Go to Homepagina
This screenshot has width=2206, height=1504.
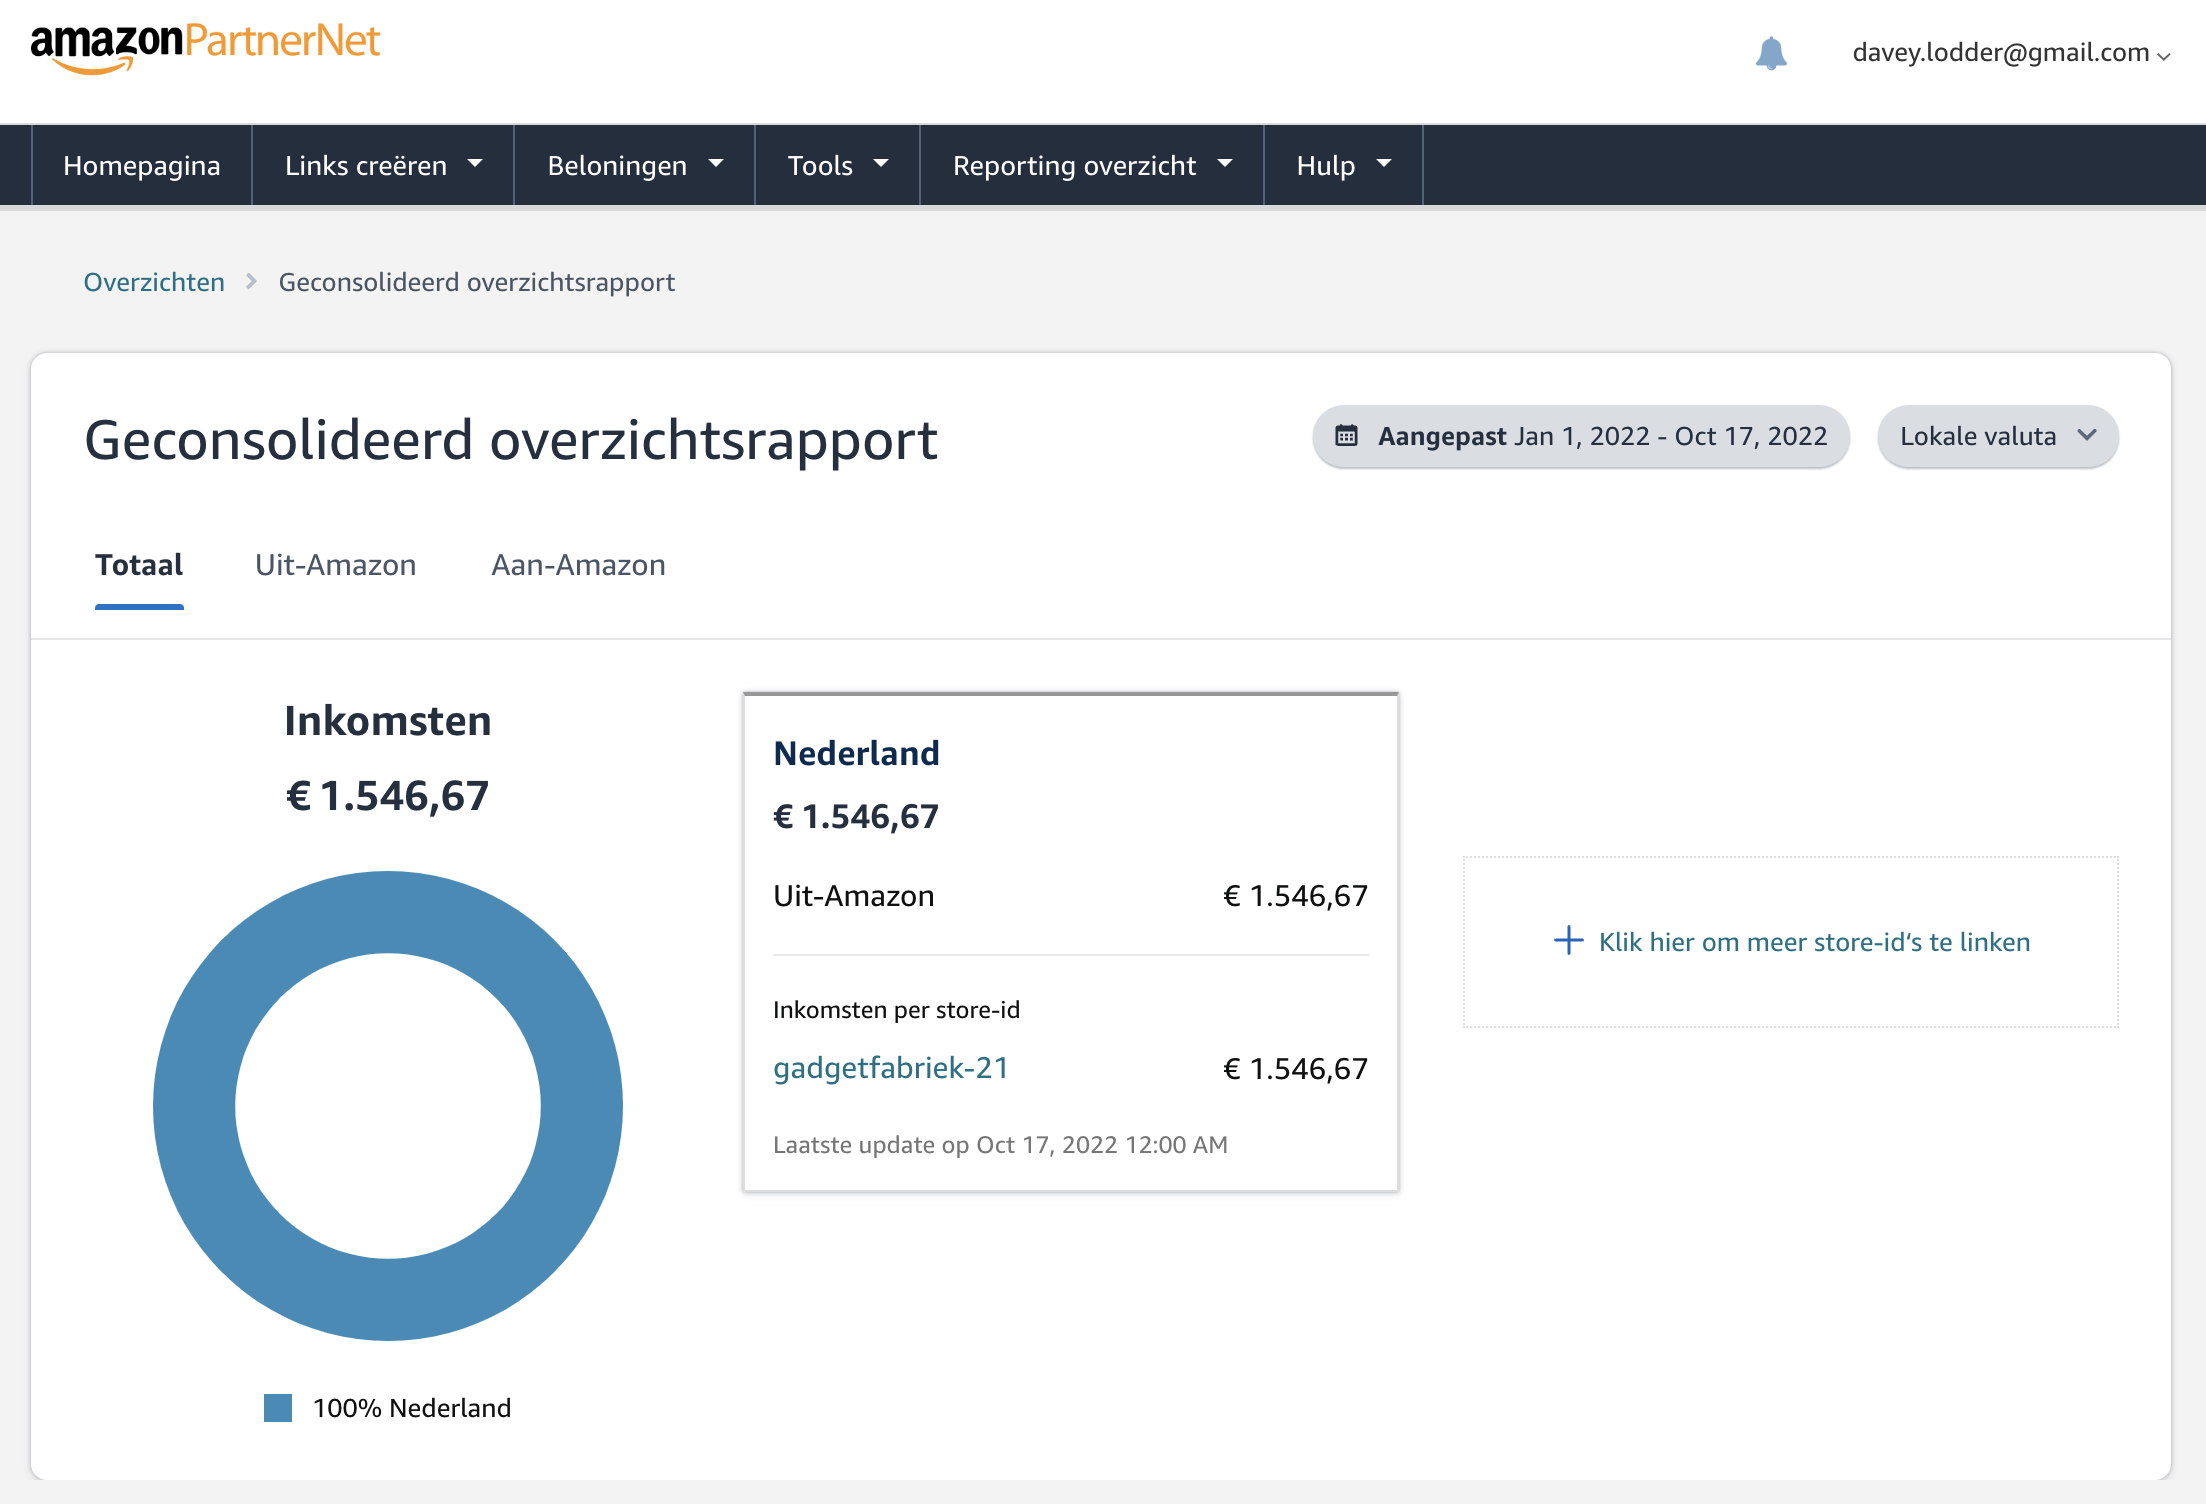point(142,165)
